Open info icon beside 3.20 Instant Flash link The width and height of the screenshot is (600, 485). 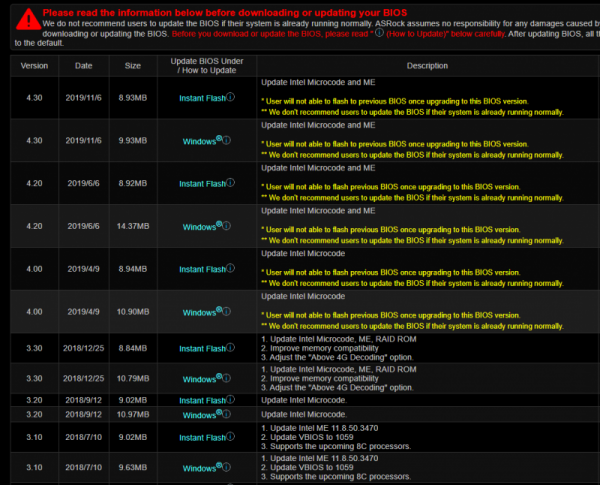pyautogui.click(x=230, y=400)
